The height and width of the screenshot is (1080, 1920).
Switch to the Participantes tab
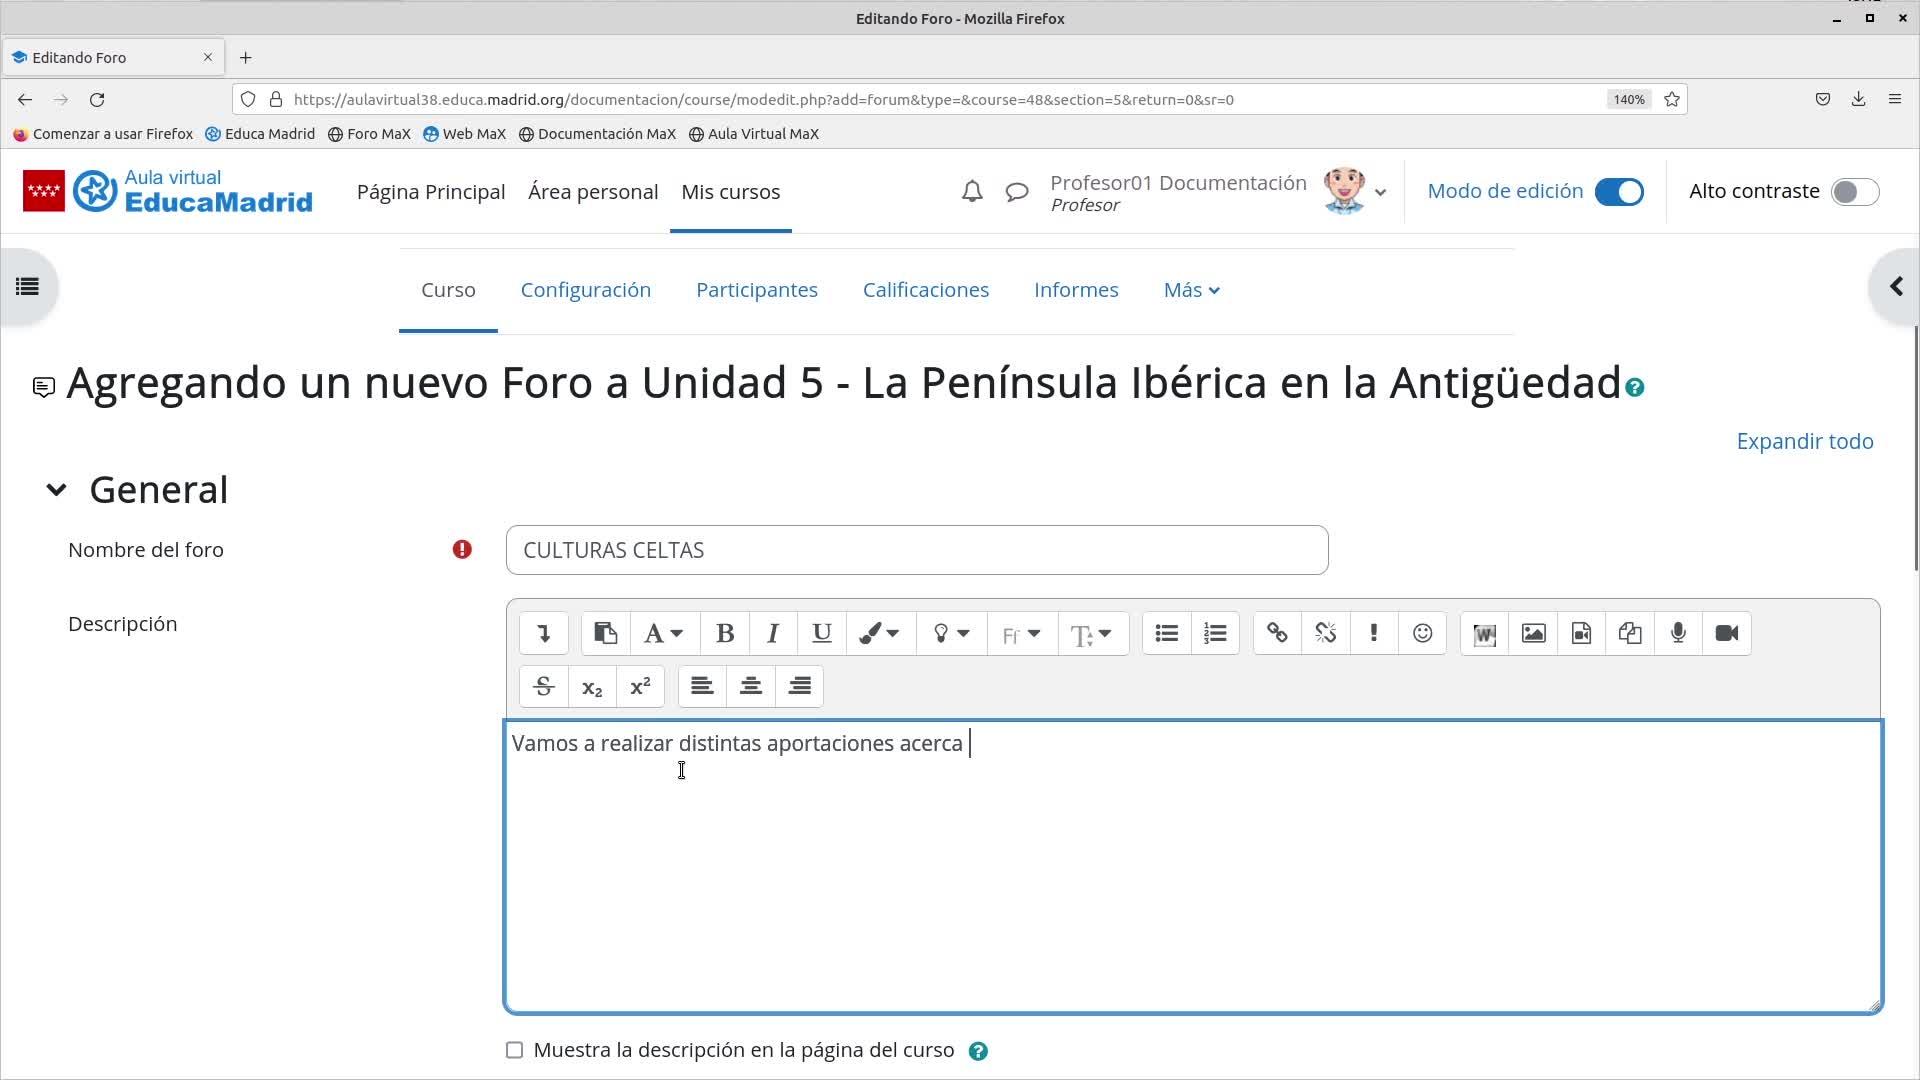point(756,290)
